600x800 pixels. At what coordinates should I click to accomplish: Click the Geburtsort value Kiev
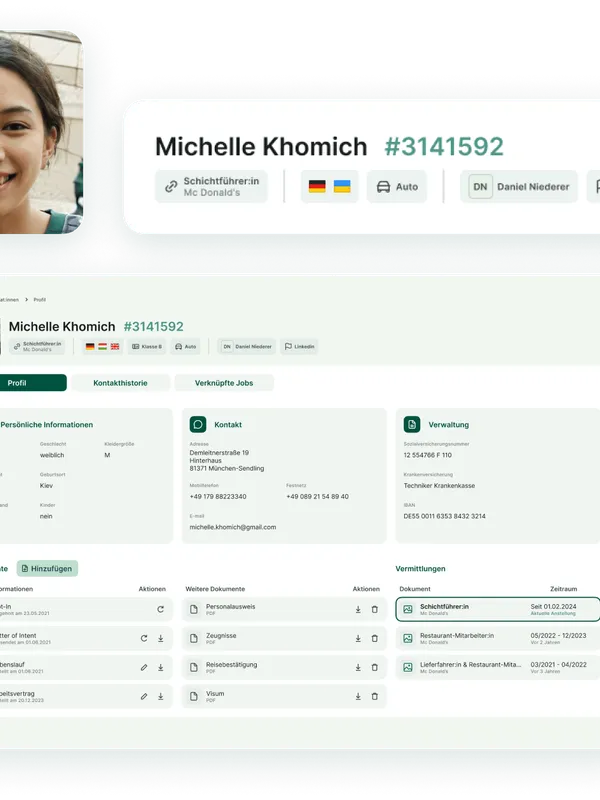[x=46, y=486]
